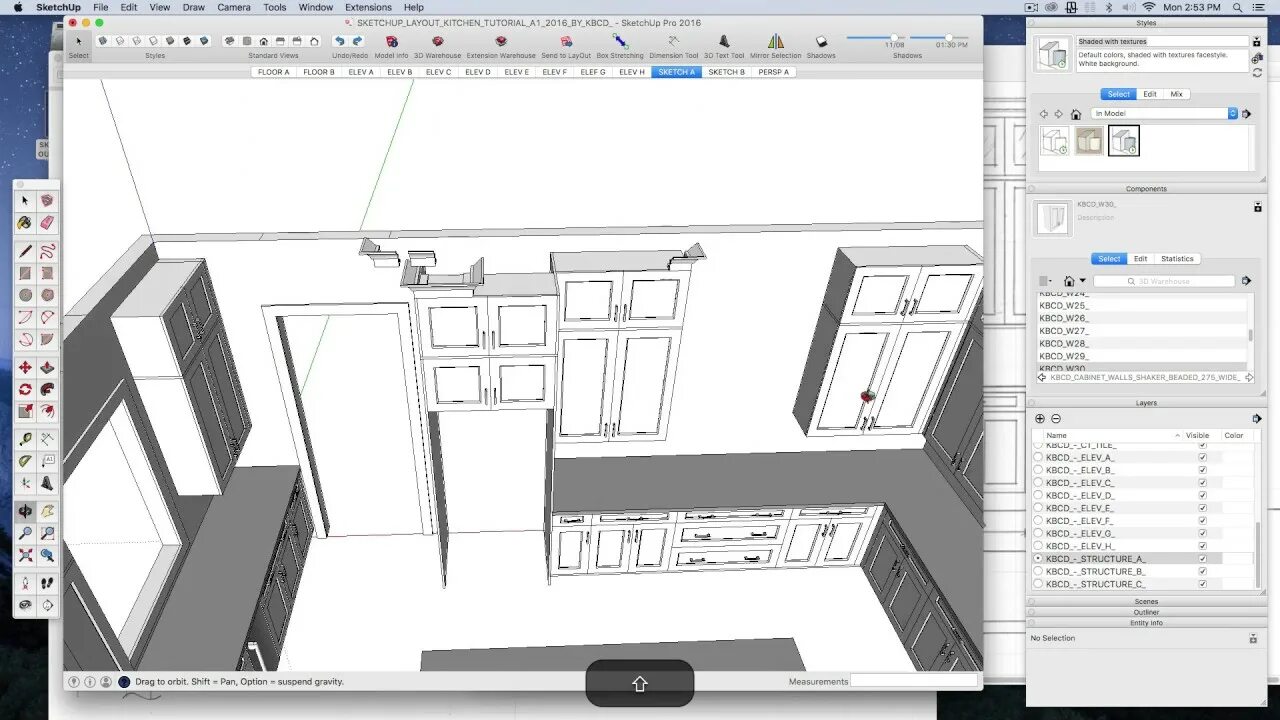Open Model Info from toolbar
This screenshot has width=1280, height=720.
pyautogui.click(x=391, y=41)
